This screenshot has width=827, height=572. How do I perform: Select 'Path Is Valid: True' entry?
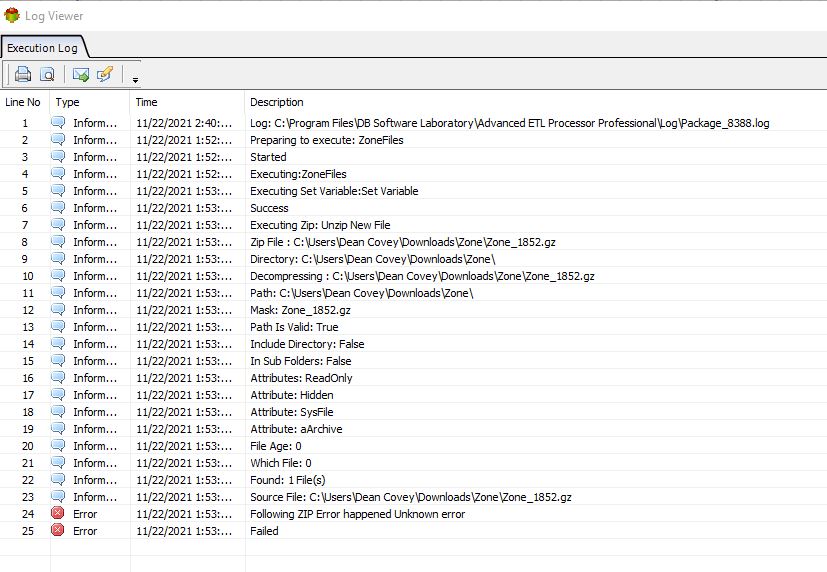[x=294, y=327]
